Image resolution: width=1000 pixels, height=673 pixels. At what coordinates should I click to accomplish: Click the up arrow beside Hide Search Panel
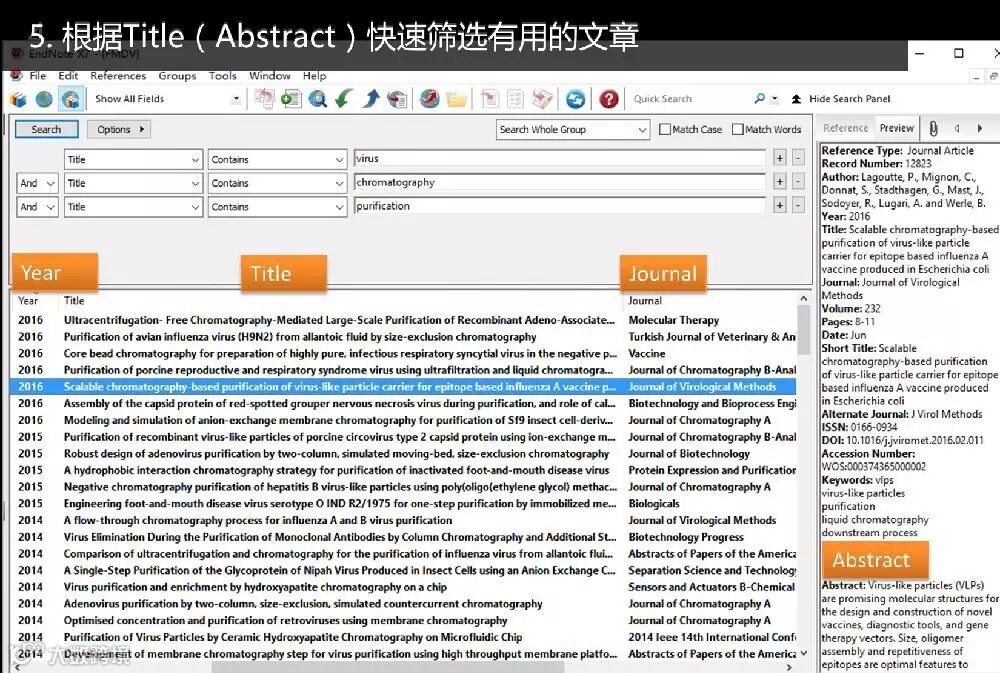coord(796,99)
